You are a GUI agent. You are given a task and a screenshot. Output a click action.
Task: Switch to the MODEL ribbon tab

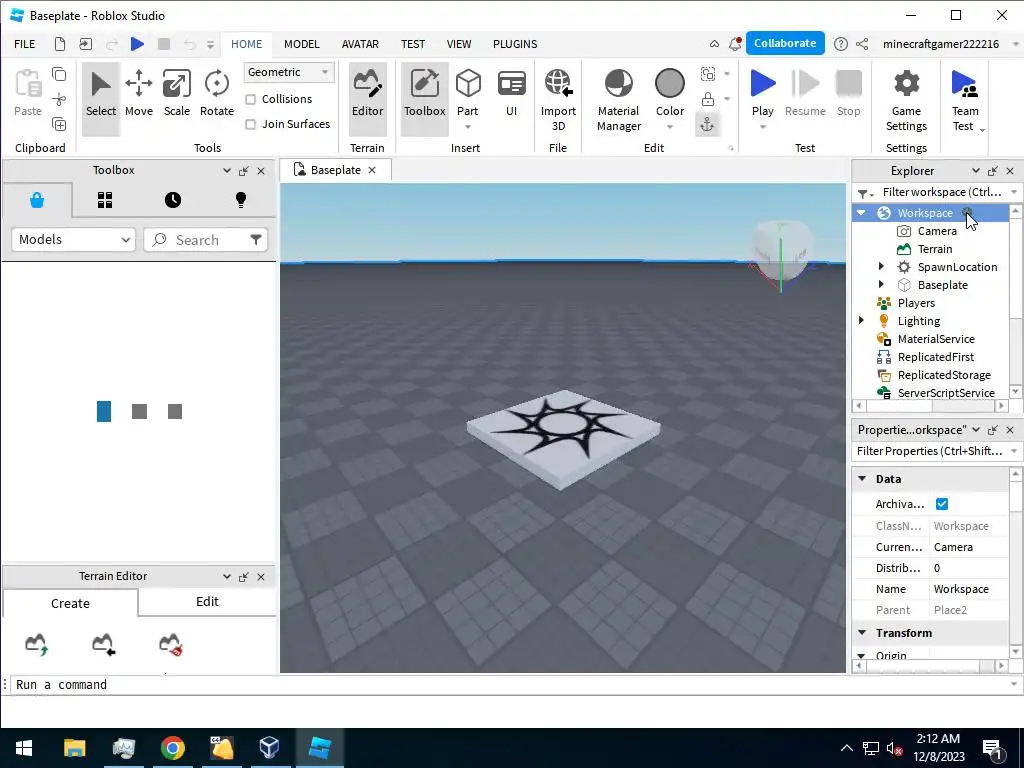(302, 44)
